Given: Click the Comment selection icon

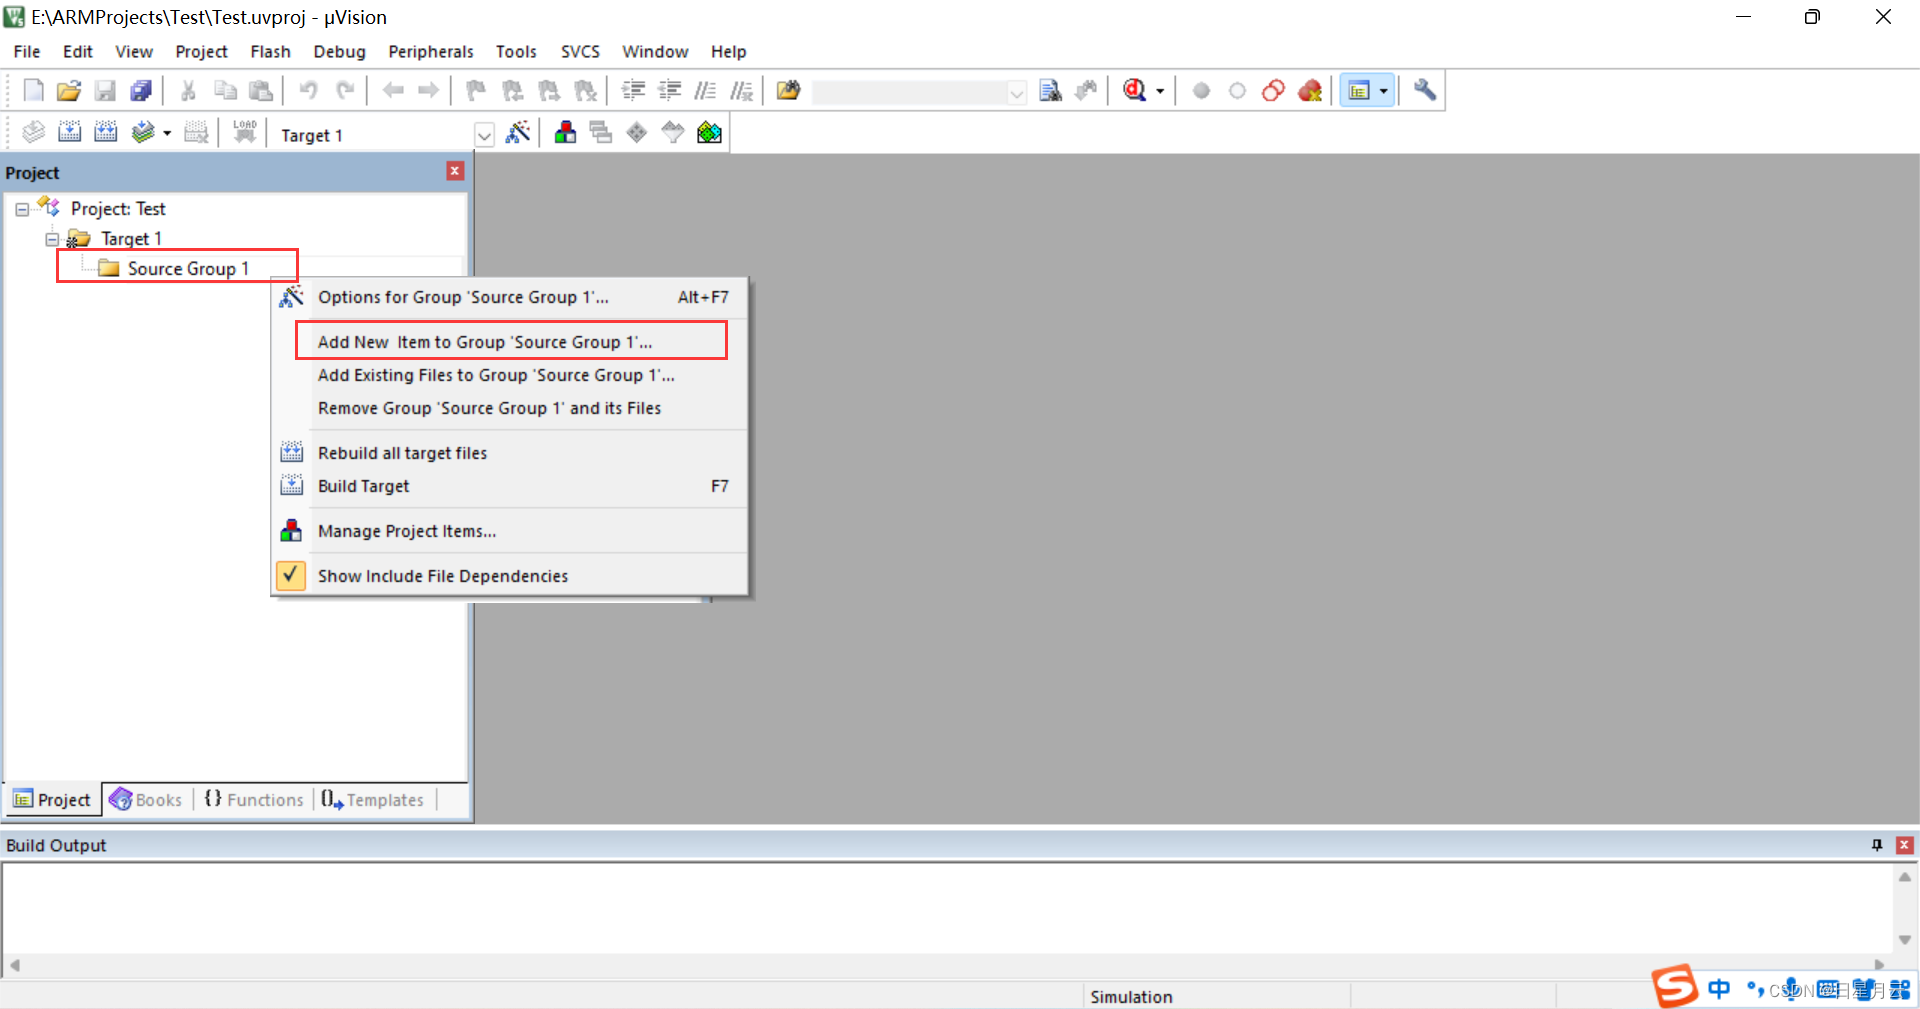Looking at the screenshot, I should coord(705,91).
